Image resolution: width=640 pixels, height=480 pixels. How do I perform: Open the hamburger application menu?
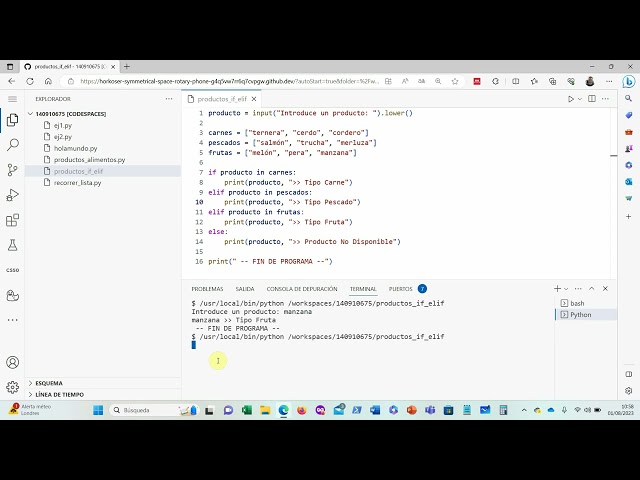click(x=13, y=99)
